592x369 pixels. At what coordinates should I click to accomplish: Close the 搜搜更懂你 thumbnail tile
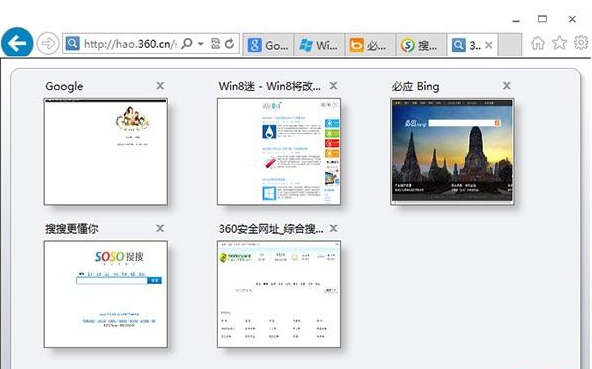coord(160,228)
